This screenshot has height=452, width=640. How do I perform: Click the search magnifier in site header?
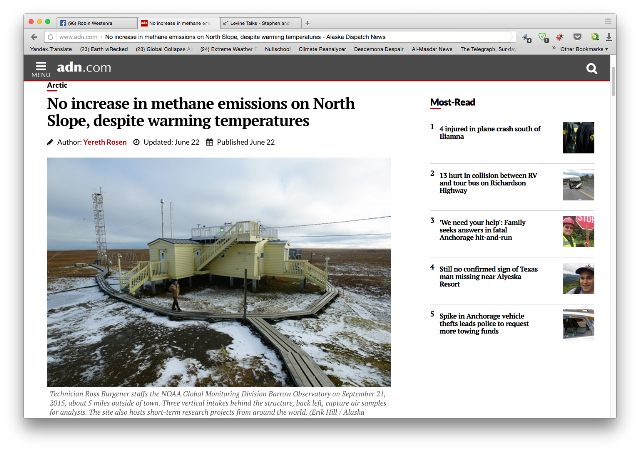point(591,68)
